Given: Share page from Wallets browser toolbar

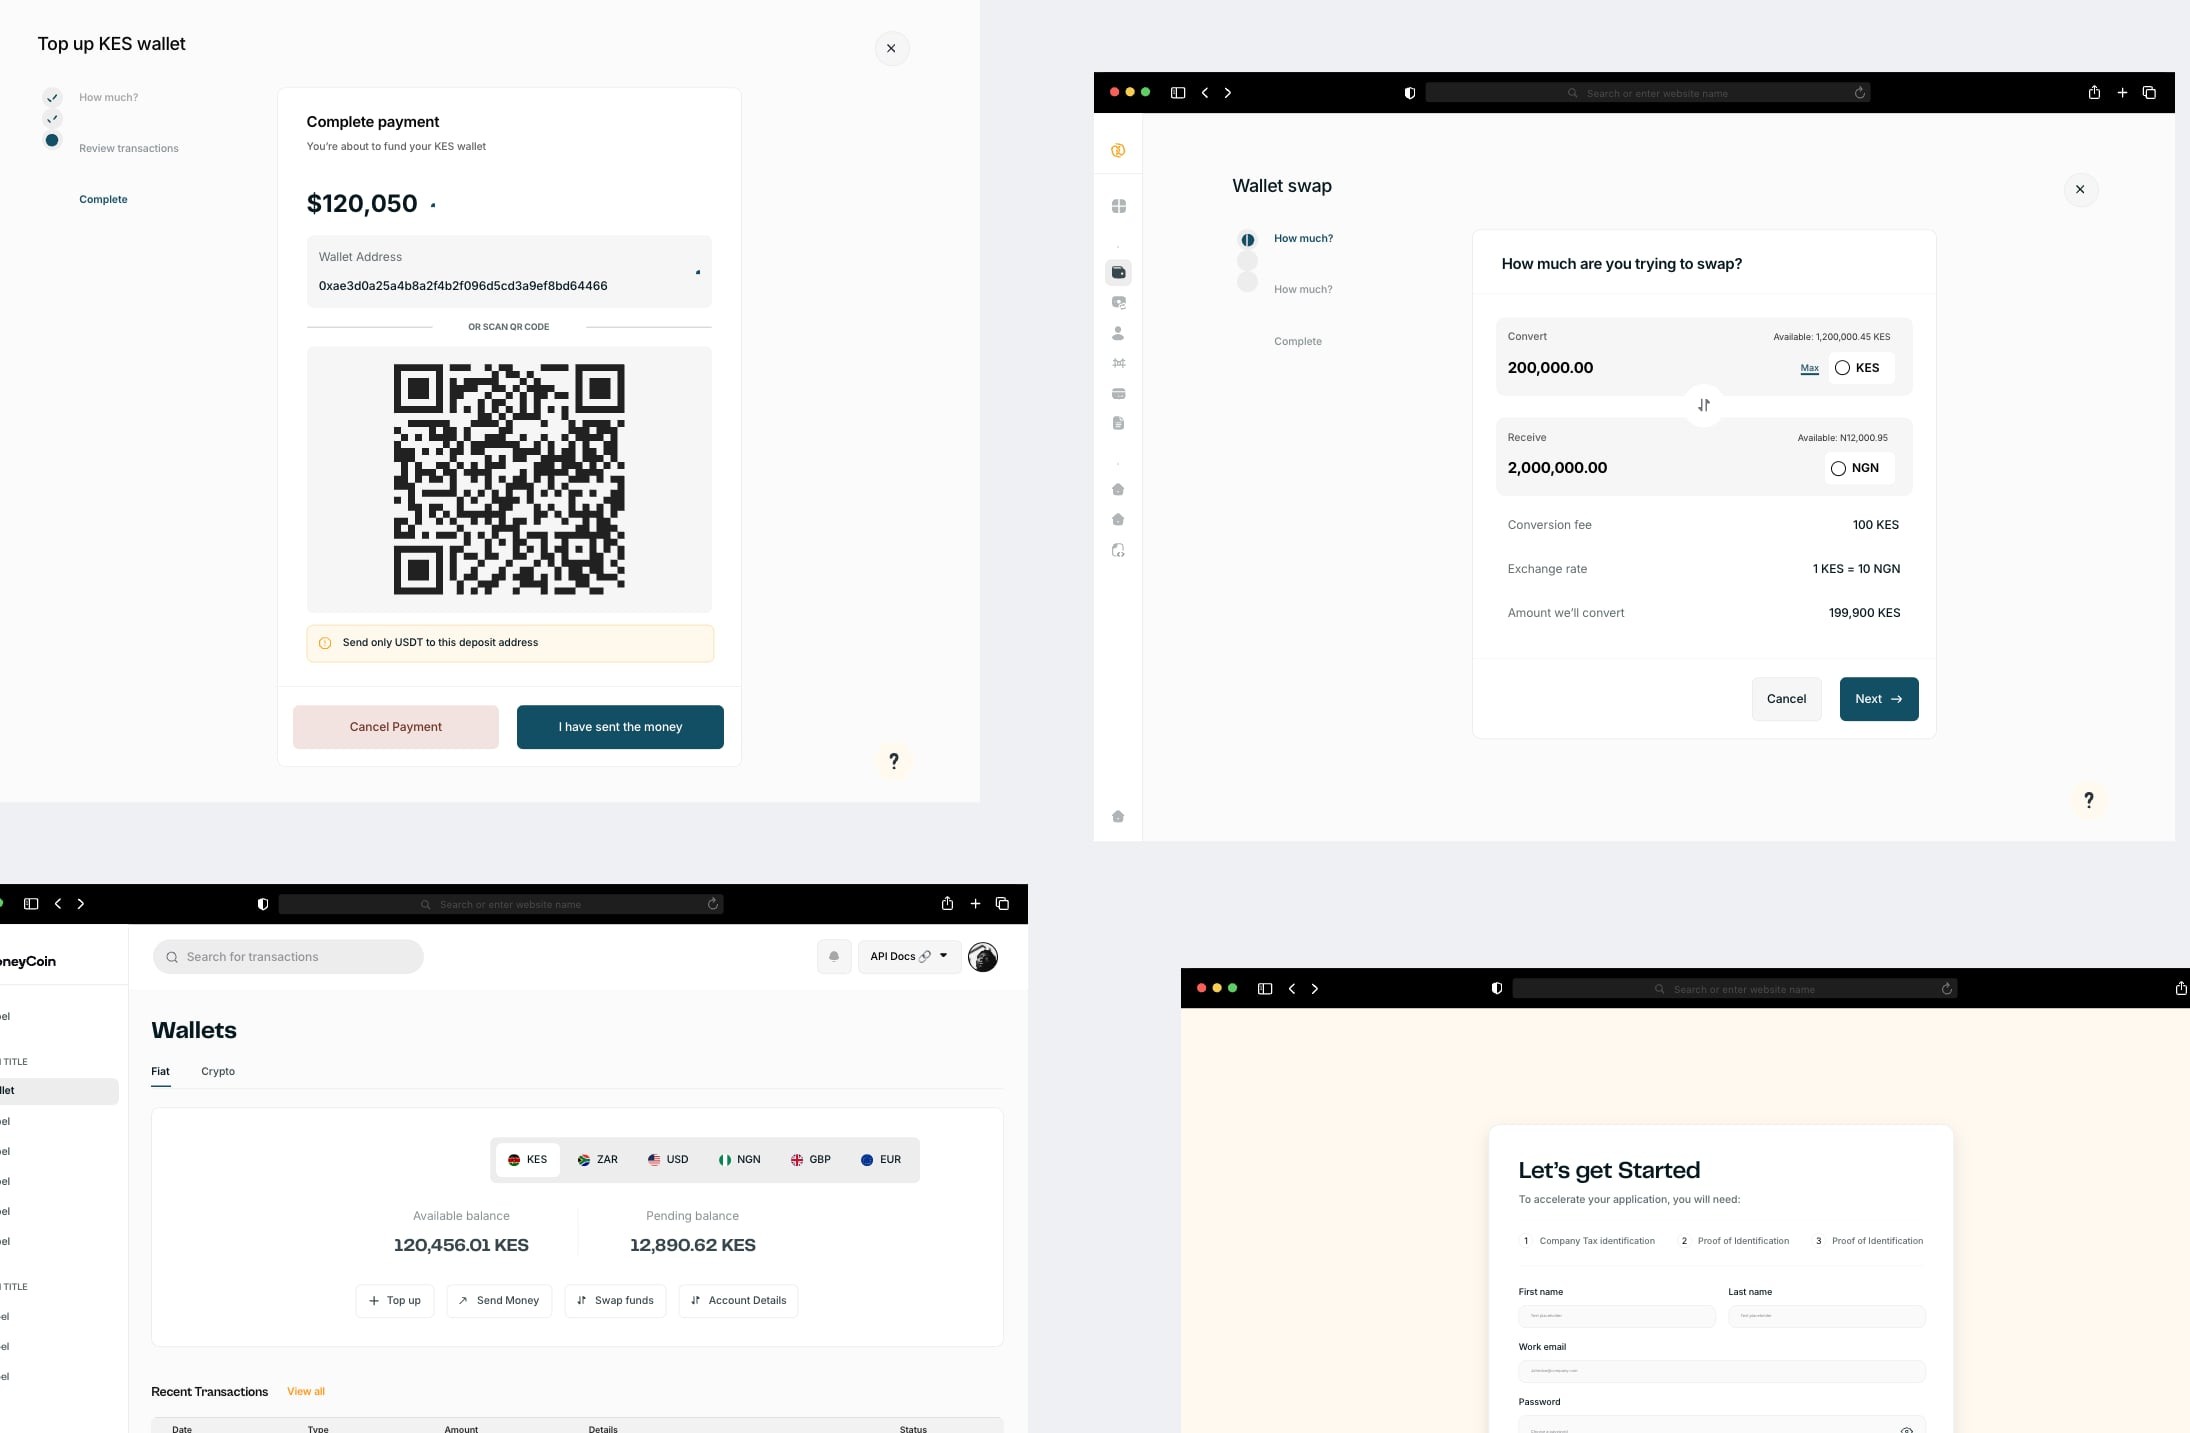Looking at the screenshot, I should [x=947, y=903].
